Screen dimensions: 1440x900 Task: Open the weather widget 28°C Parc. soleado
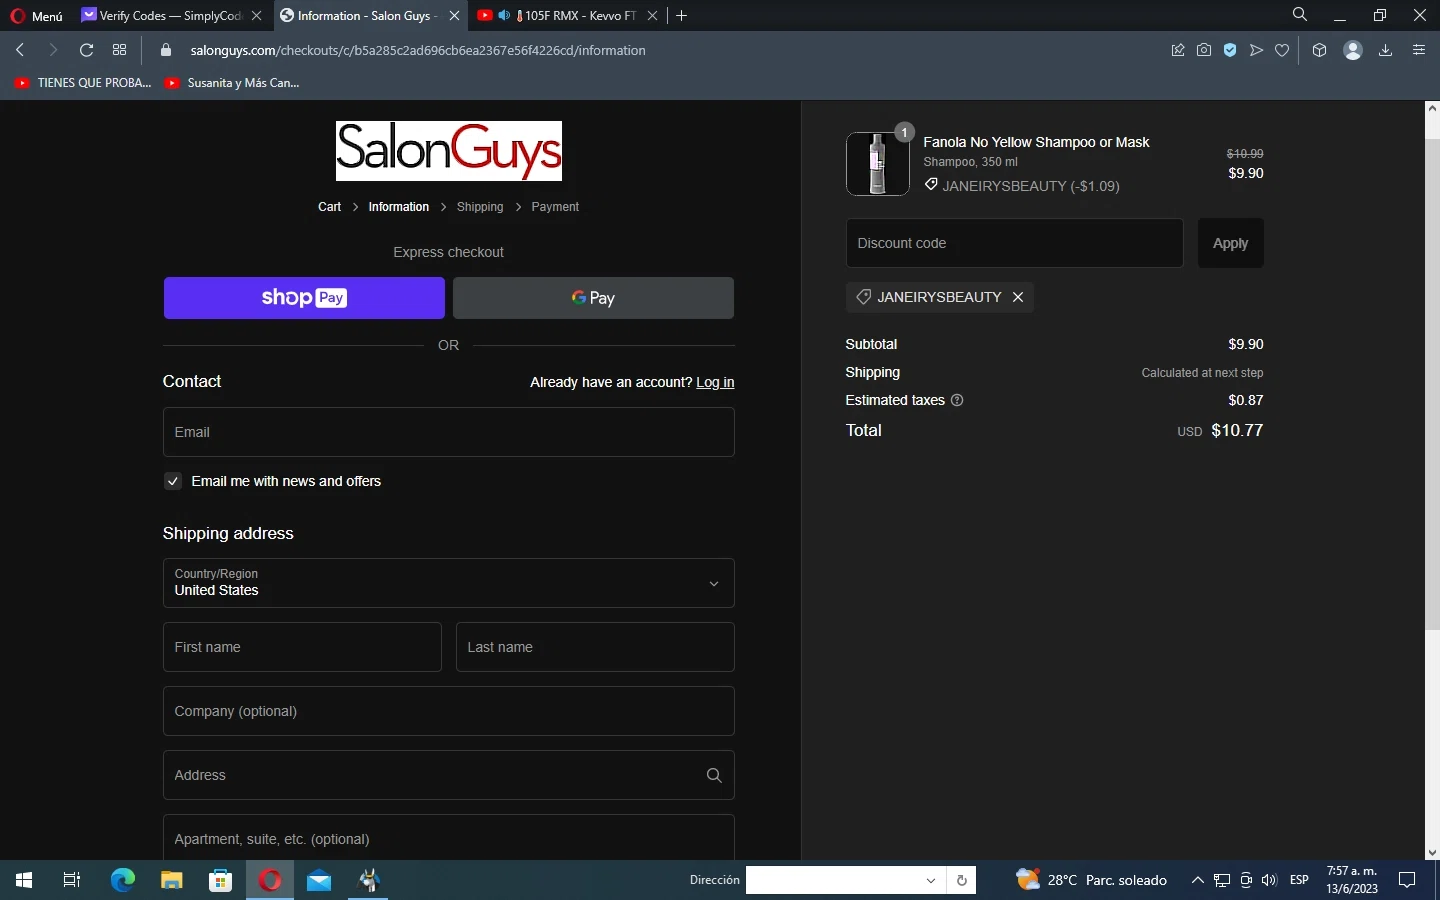[x=1092, y=880]
